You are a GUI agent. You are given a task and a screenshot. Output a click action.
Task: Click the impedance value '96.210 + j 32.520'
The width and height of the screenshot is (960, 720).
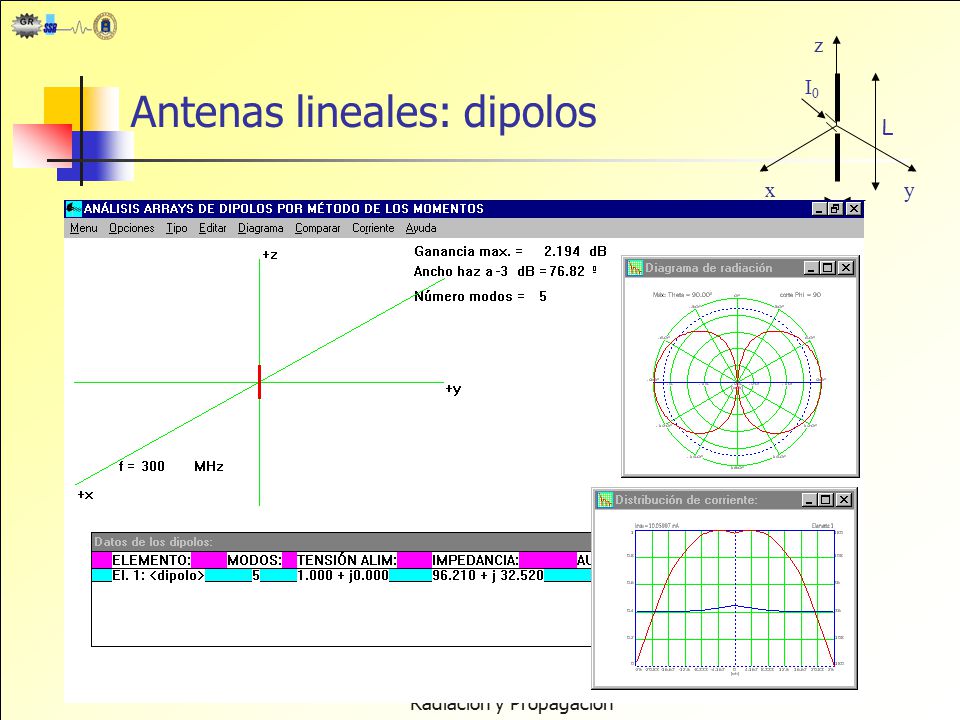pos(488,576)
